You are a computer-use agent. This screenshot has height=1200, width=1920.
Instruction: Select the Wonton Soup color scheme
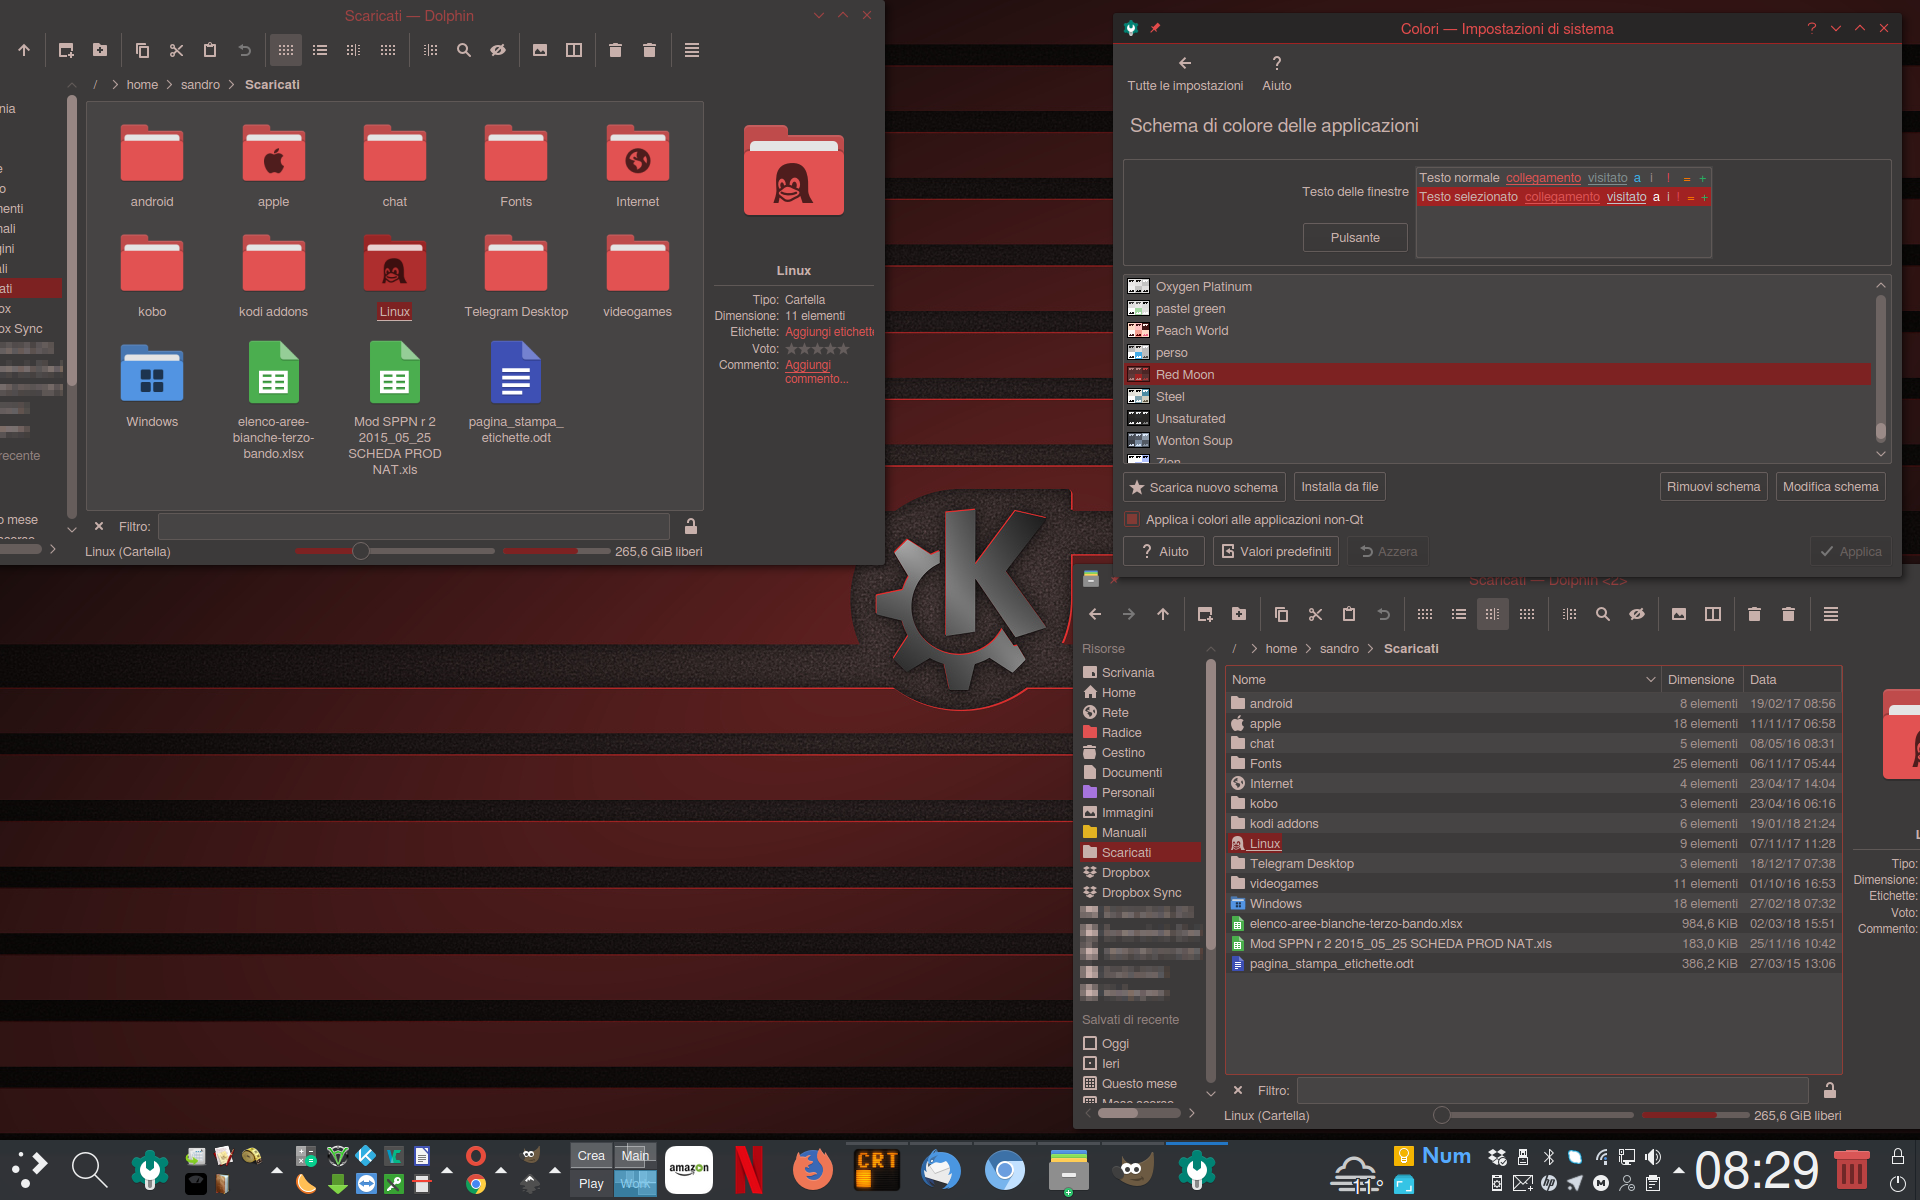(x=1498, y=441)
